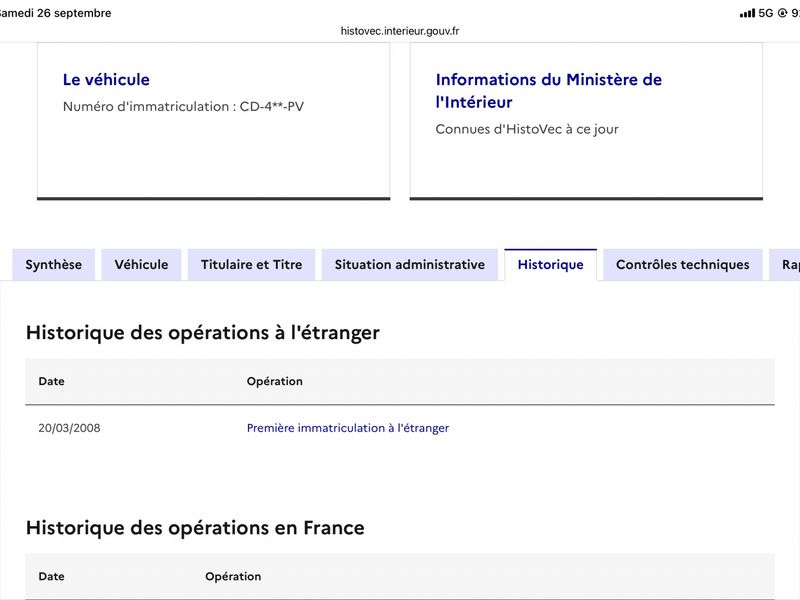Click the Date column header in étranger table
This screenshot has width=800, height=600.
point(52,381)
